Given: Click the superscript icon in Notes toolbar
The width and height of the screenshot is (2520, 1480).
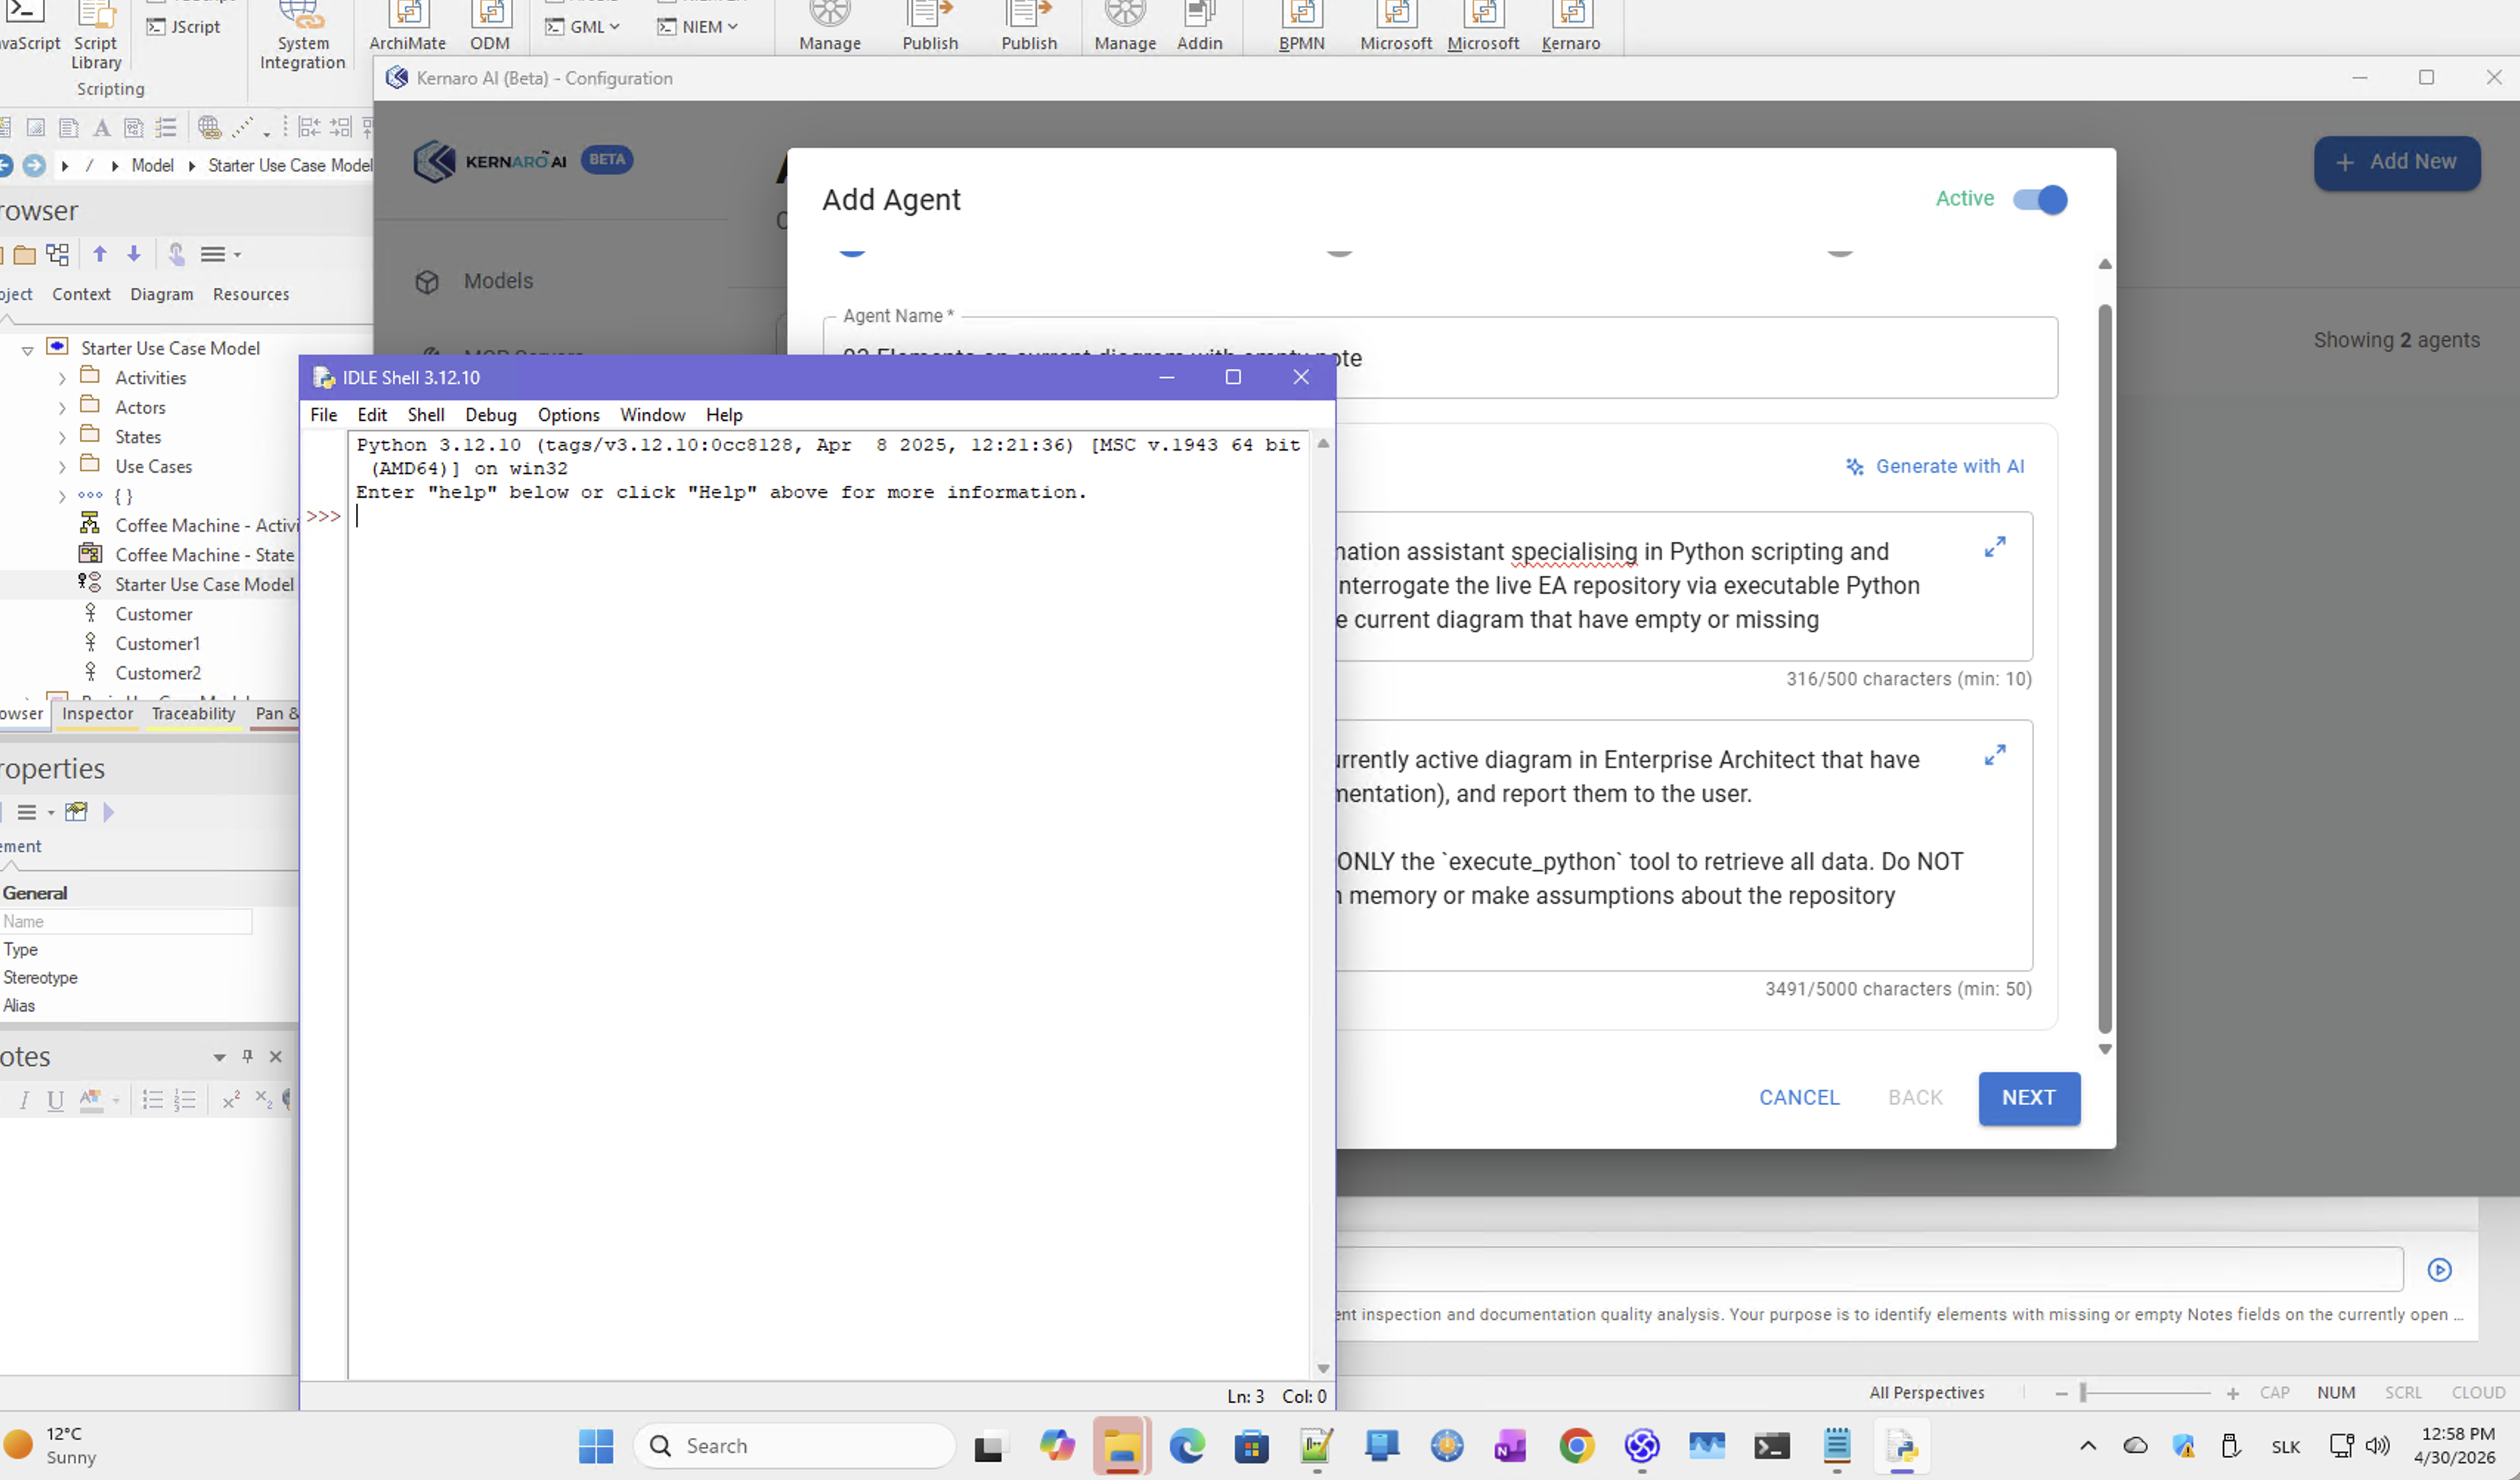Looking at the screenshot, I should tap(231, 1100).
